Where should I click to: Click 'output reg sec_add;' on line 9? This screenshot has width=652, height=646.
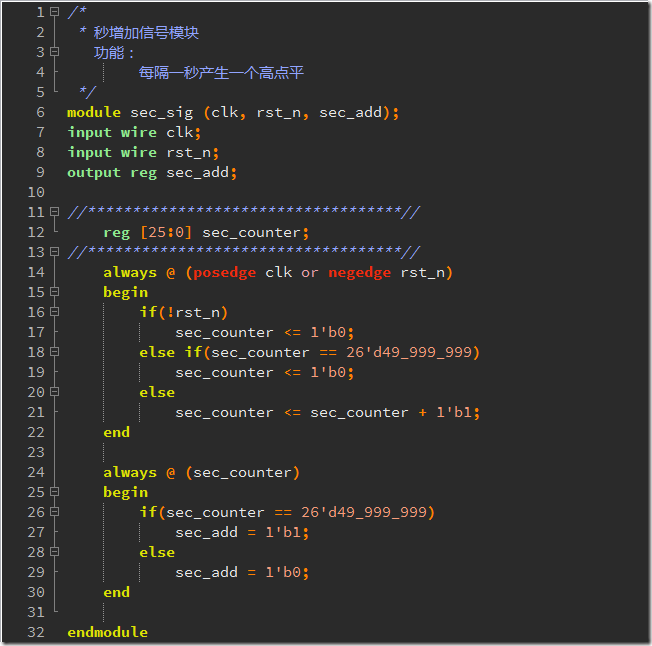click(x=152, y=173)
